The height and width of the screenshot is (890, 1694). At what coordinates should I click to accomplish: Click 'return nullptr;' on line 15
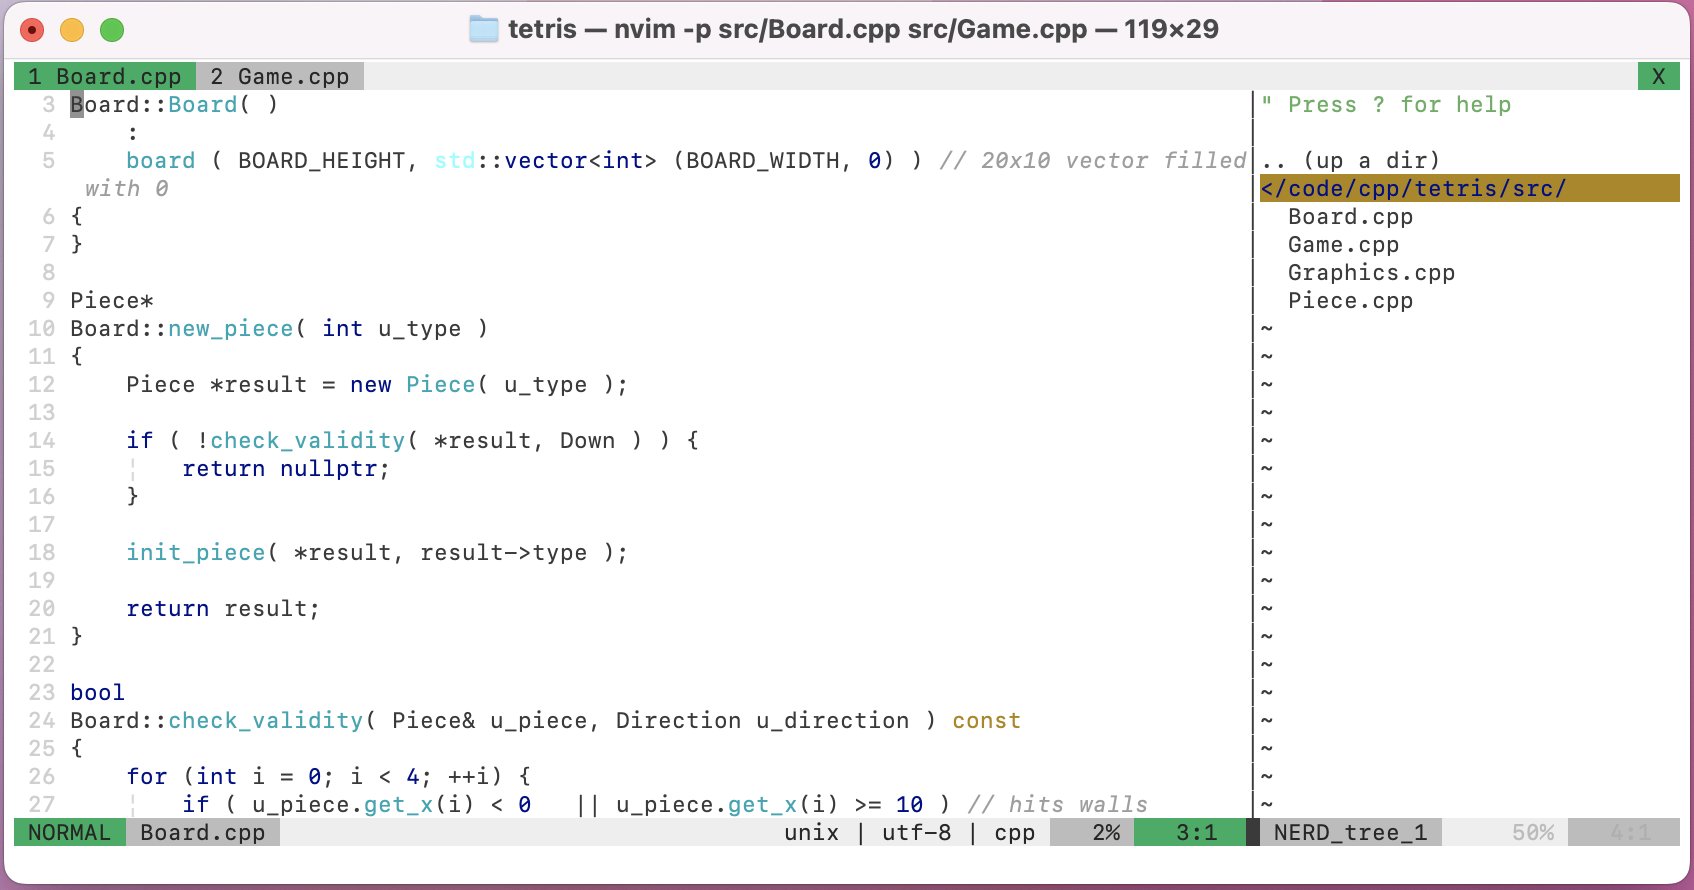(286, 469)
